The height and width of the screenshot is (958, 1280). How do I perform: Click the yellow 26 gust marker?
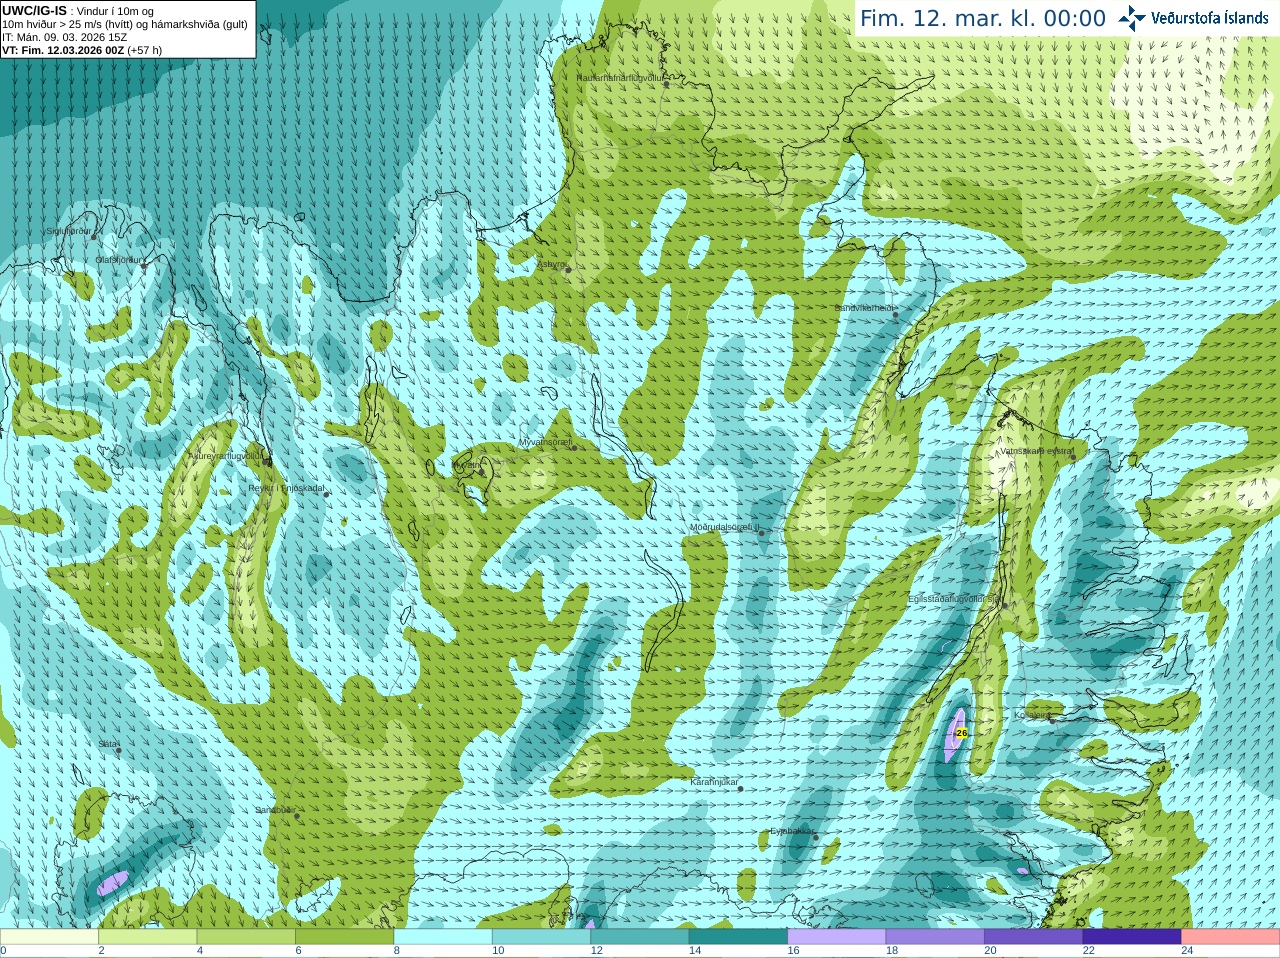(961, 733)
